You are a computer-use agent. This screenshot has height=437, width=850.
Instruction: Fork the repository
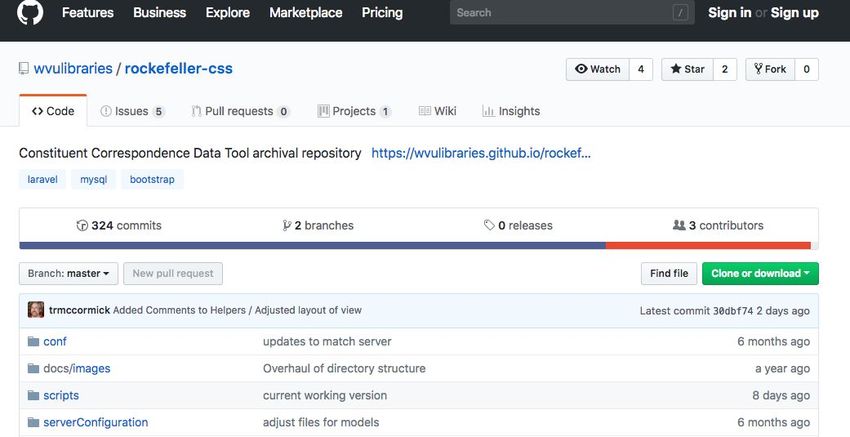[x=770, y=69]
